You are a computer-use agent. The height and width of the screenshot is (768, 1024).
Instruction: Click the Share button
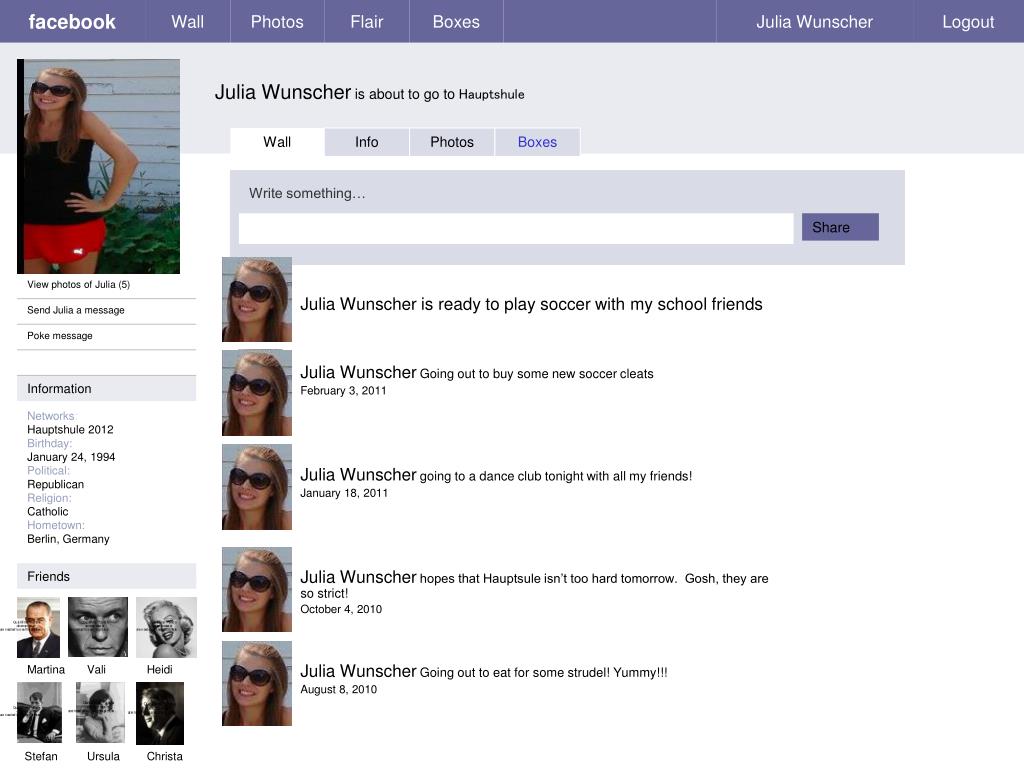pyautogui.click(x=840, y=227)
